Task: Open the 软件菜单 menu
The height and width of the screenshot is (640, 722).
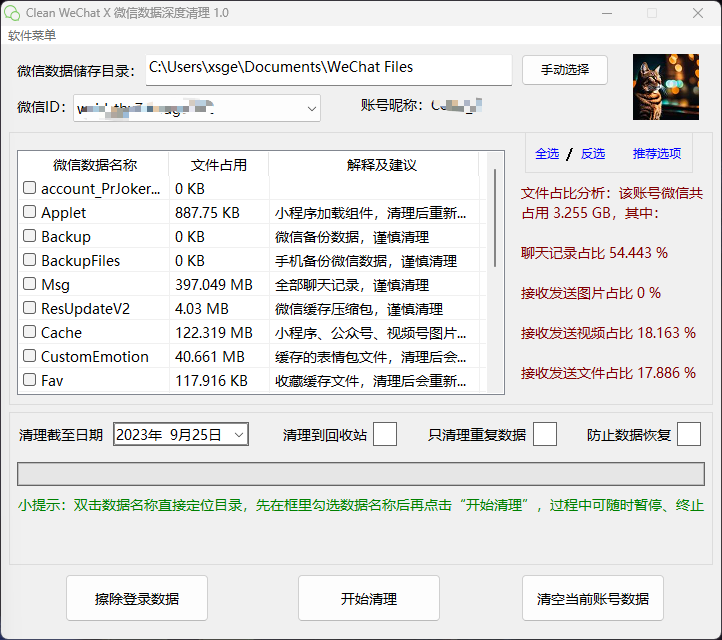Action: (32, 35)
